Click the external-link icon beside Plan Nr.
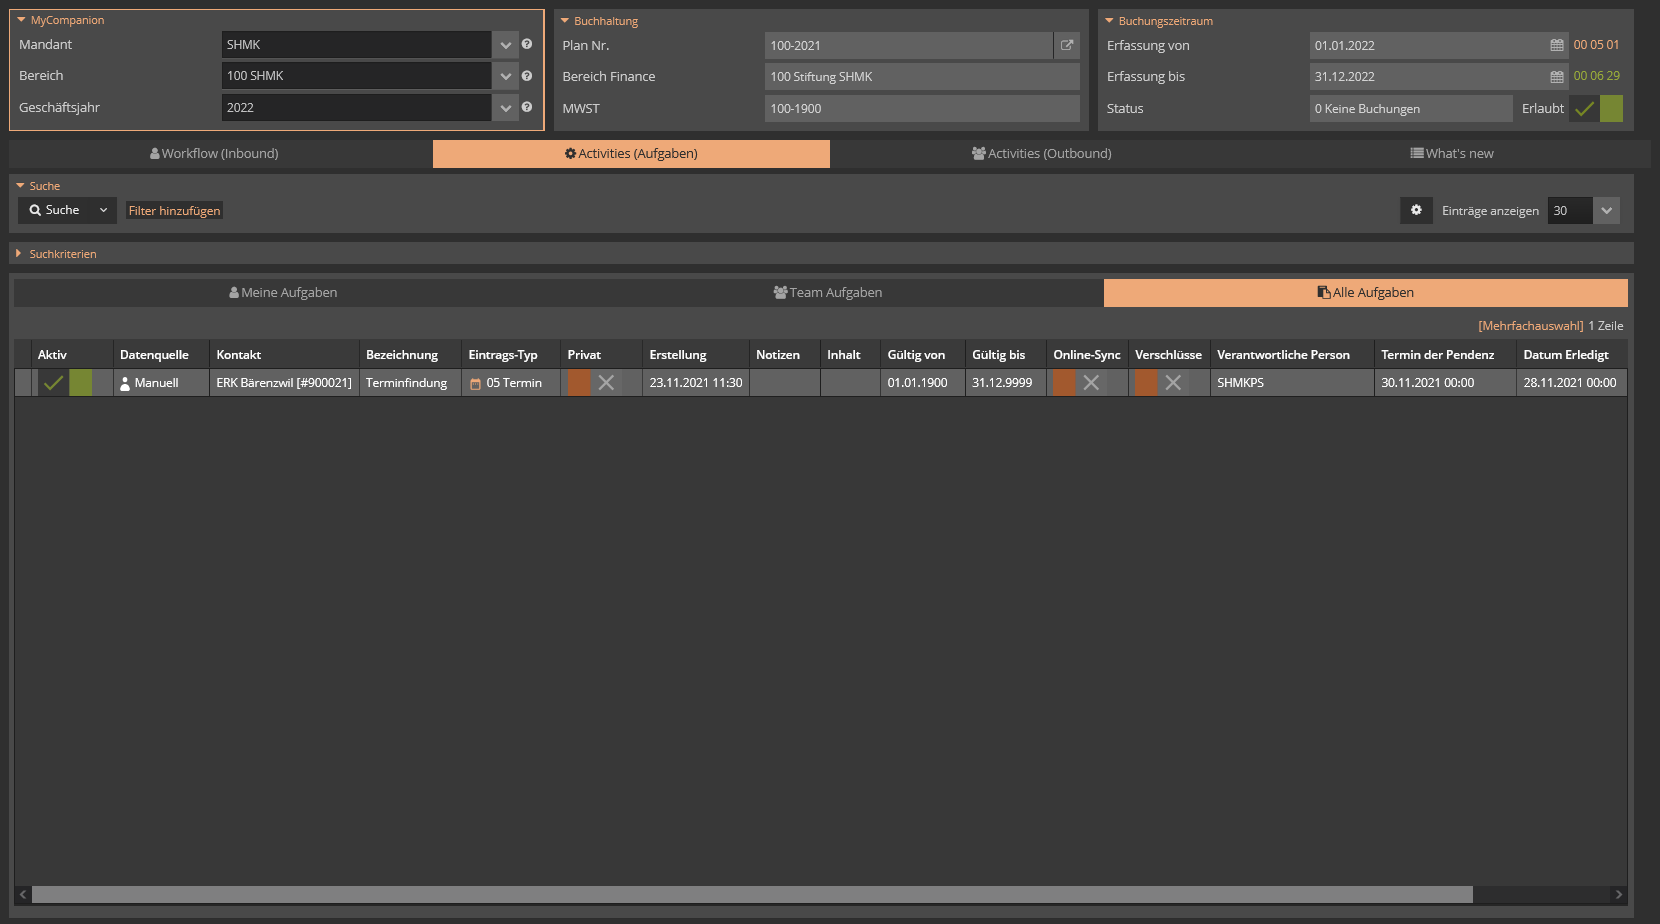Image resolution: width=1660 pixels, height=924 pixels. click(x=1066, y=45)
